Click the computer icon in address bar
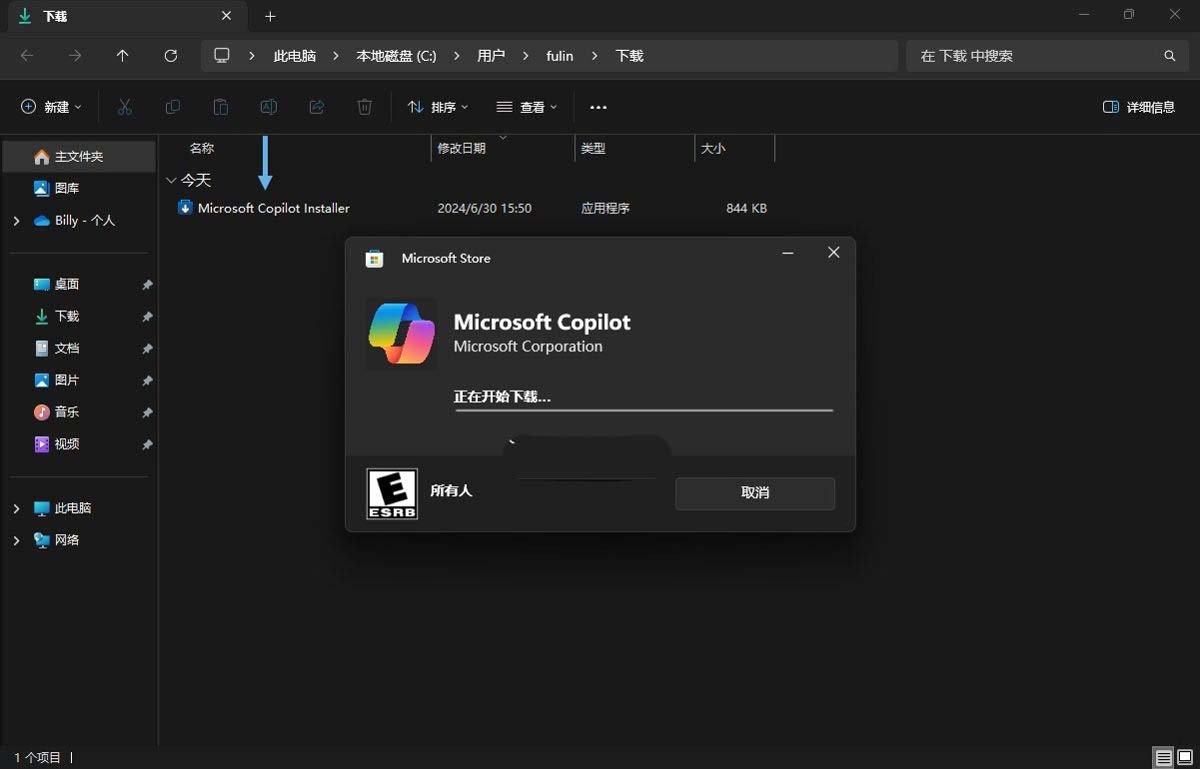Image resolution: width=1200 pixels, height=769 pixels. pyautogui.click(x=222, y=56)
